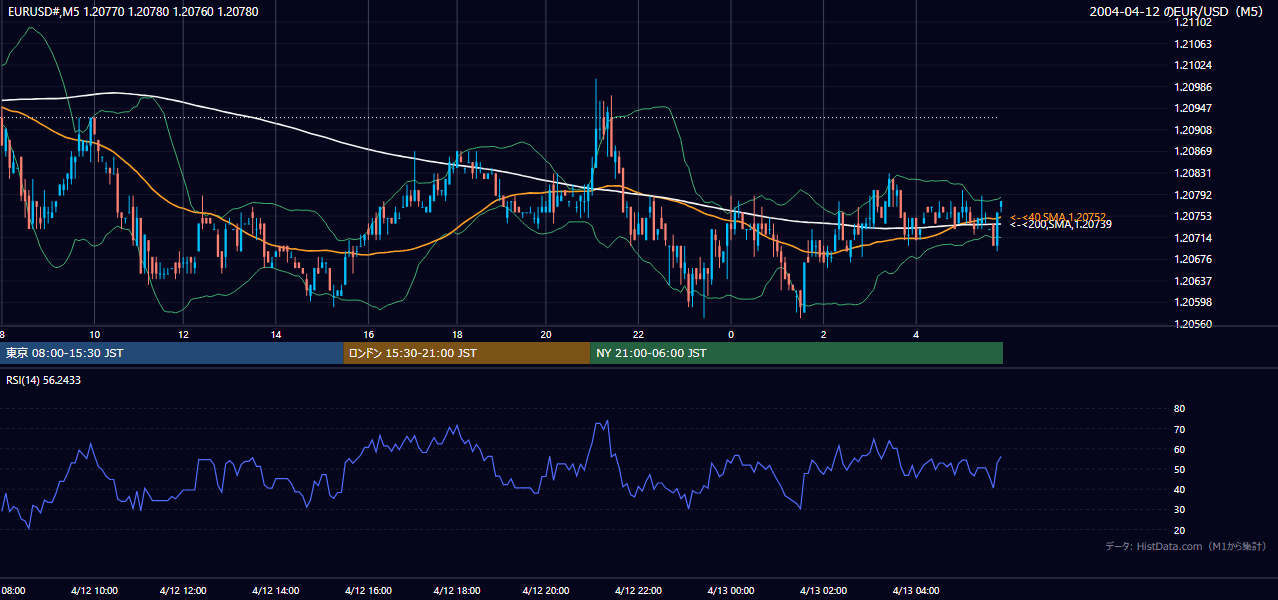Click the hour 16 label on price chart axis

click(x=368, y=334)
